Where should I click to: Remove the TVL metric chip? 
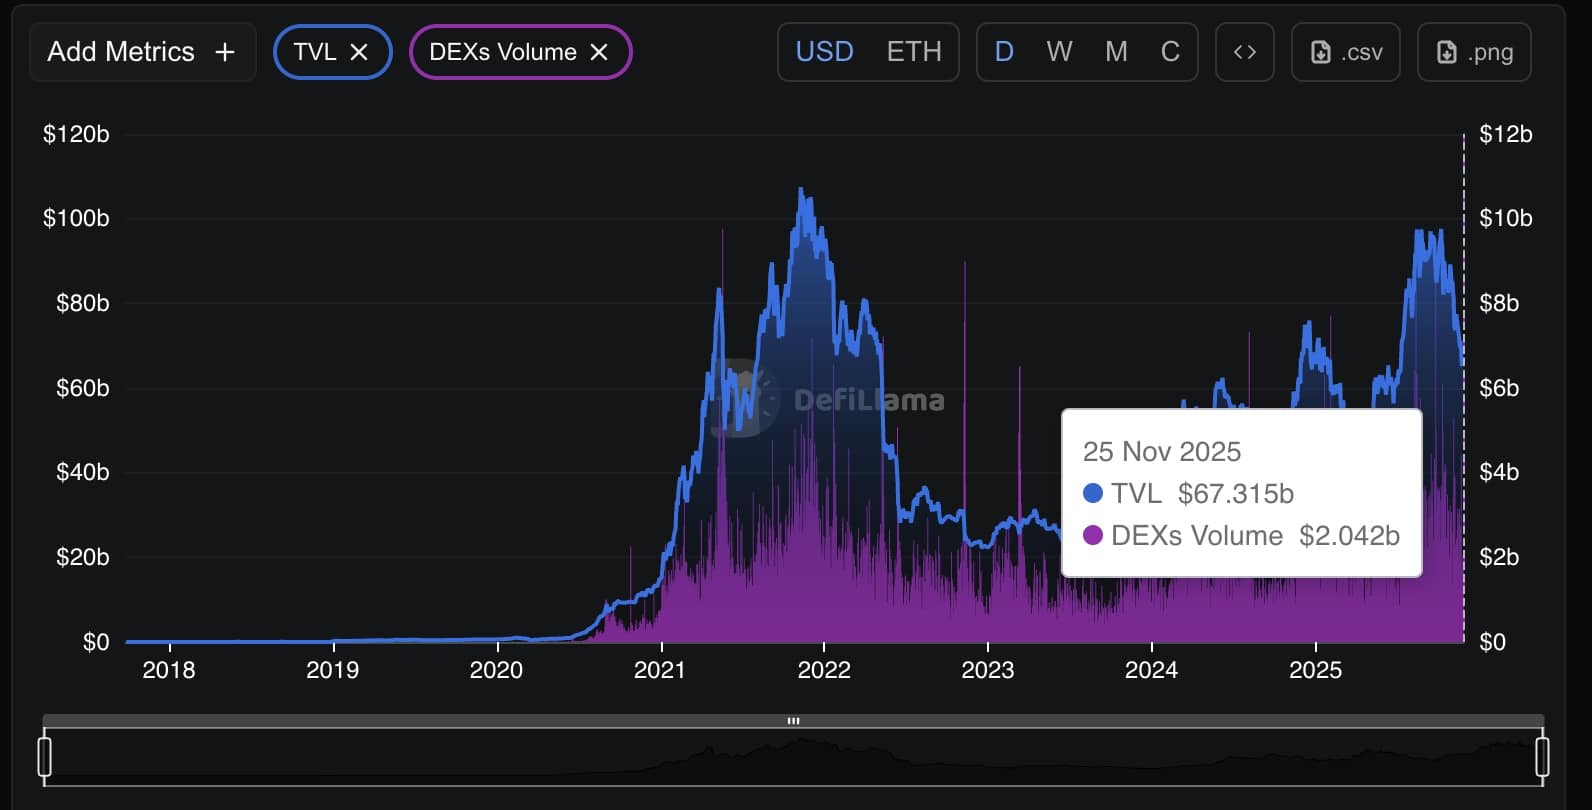pyautogui.click(x=359, y=51)
